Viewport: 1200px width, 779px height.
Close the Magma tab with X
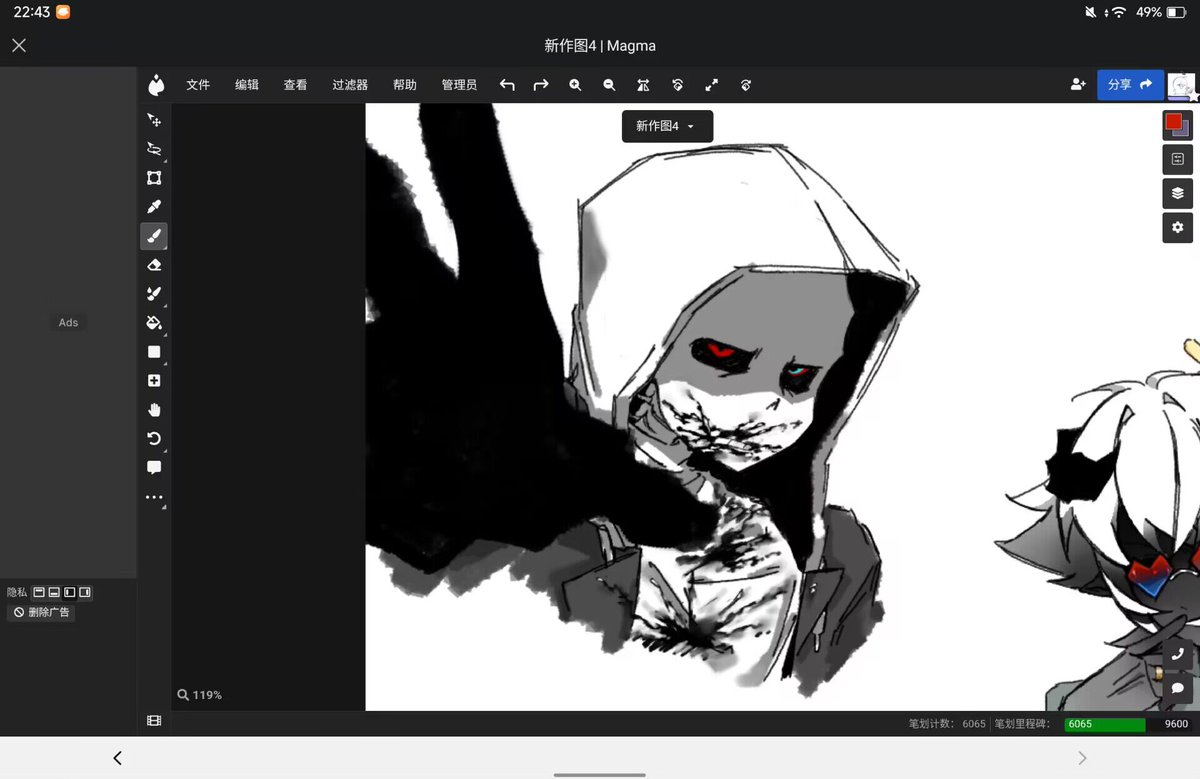19,45
